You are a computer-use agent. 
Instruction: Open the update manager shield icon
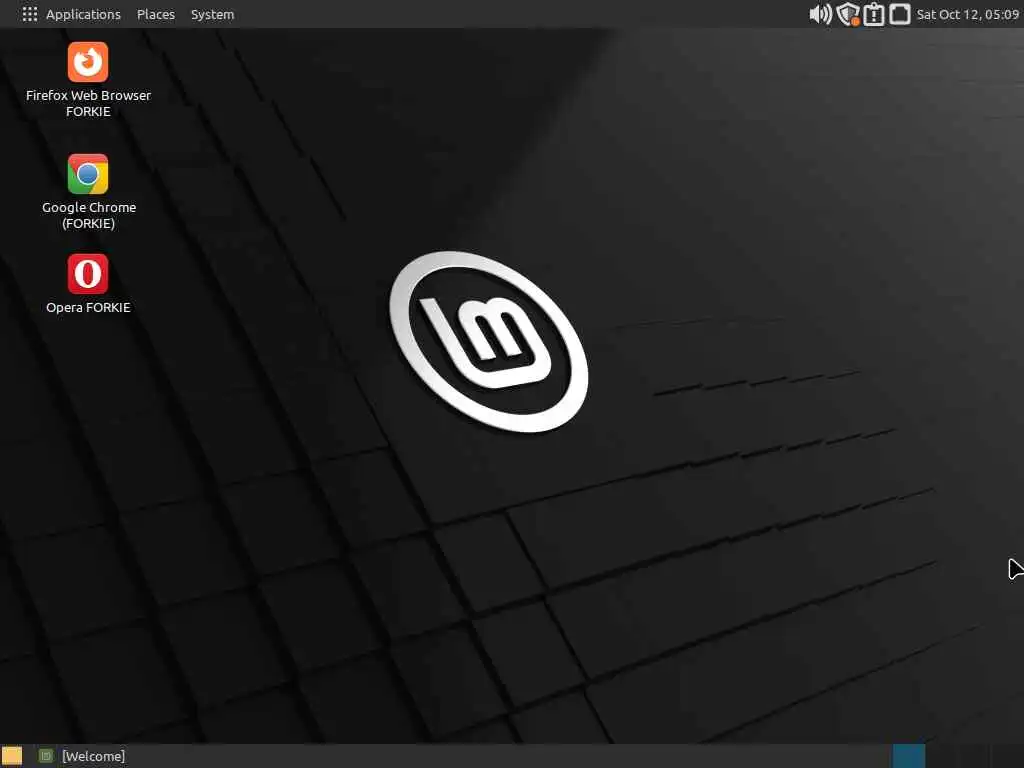point(848,14)
